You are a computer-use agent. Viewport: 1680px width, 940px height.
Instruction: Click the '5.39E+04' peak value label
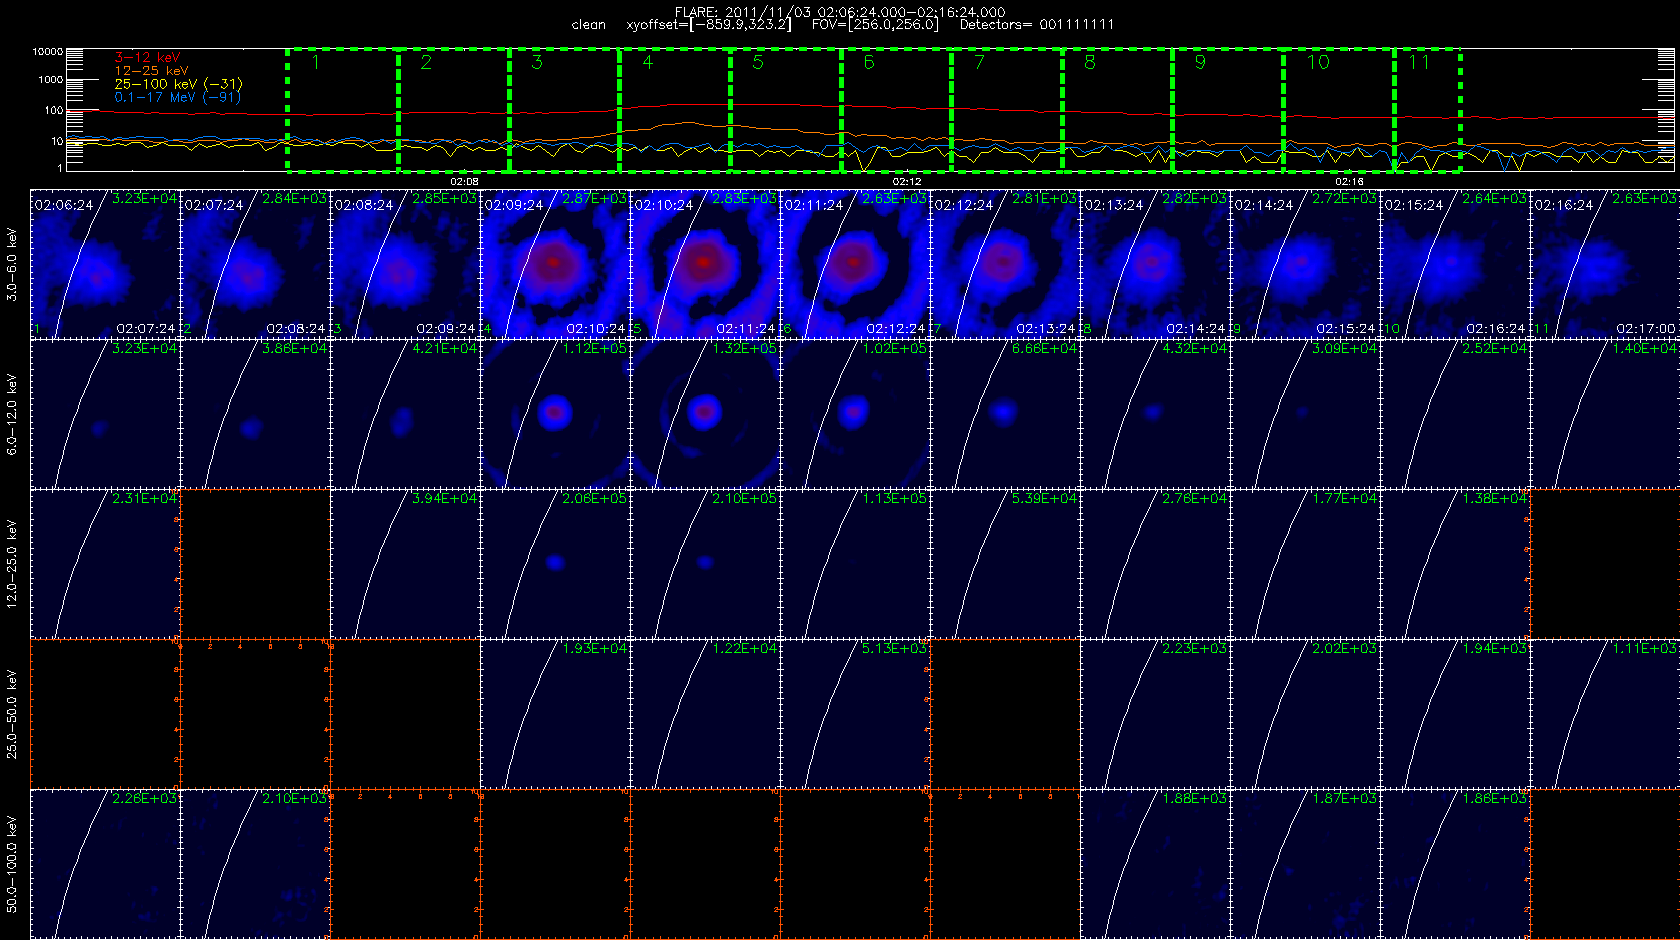(x=1044, y=499)
